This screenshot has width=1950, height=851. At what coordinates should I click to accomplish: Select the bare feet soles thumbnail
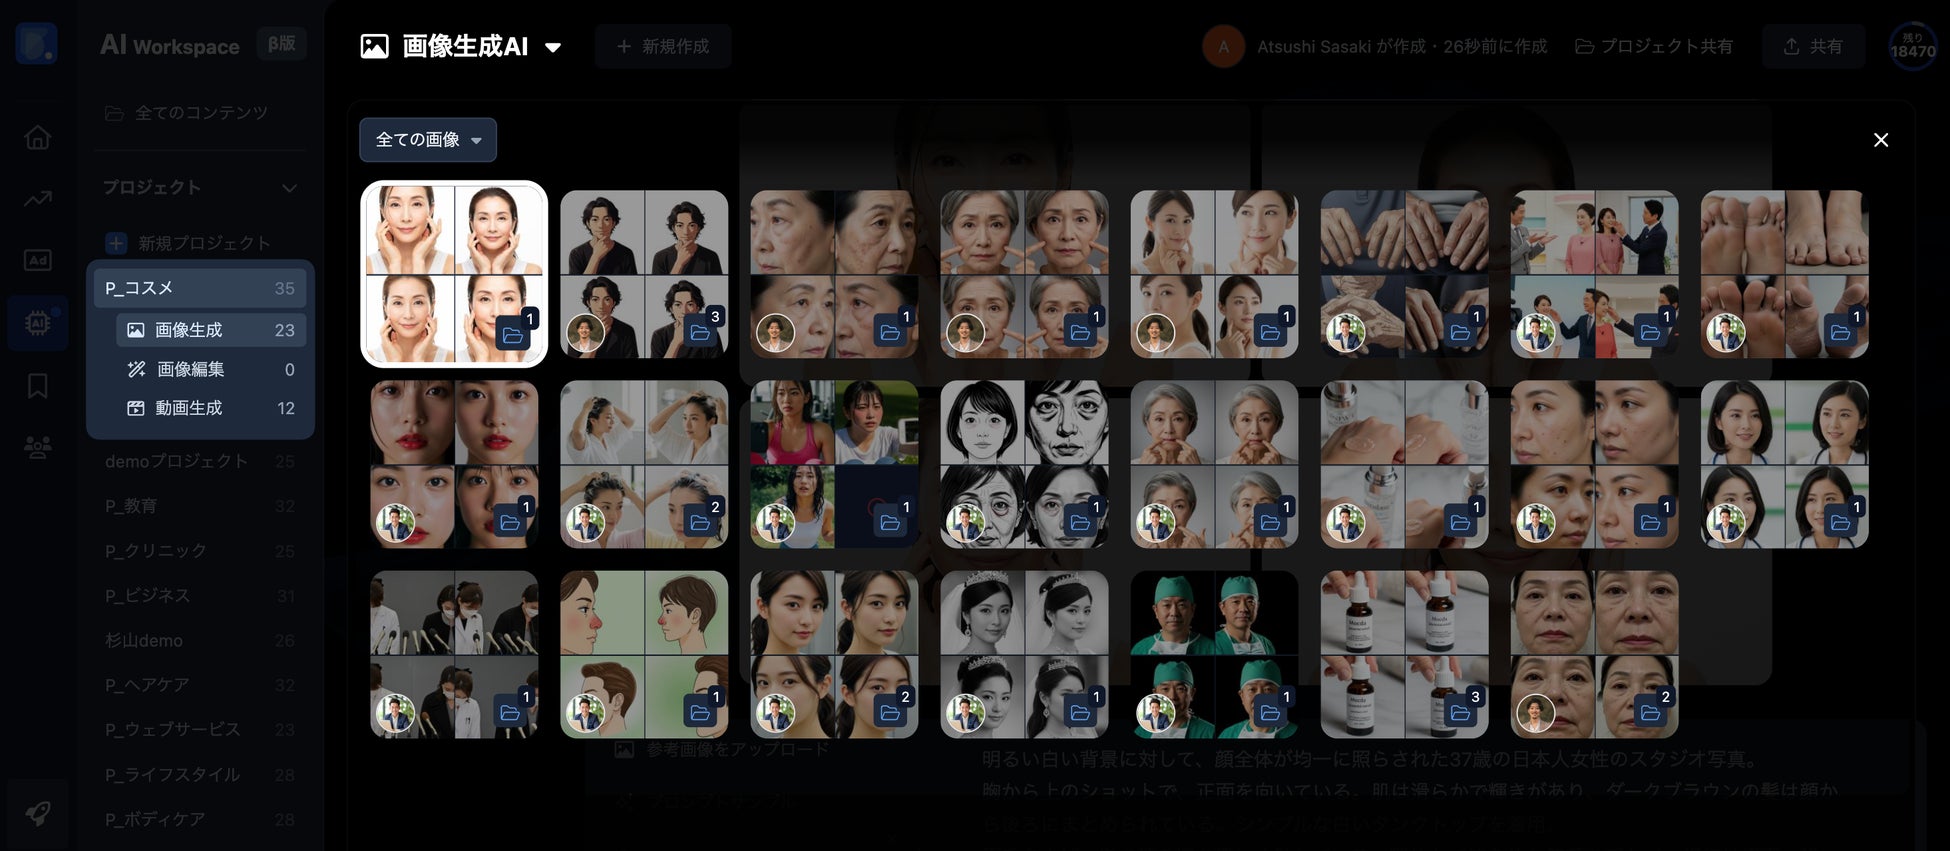(x=1784, y=274)
